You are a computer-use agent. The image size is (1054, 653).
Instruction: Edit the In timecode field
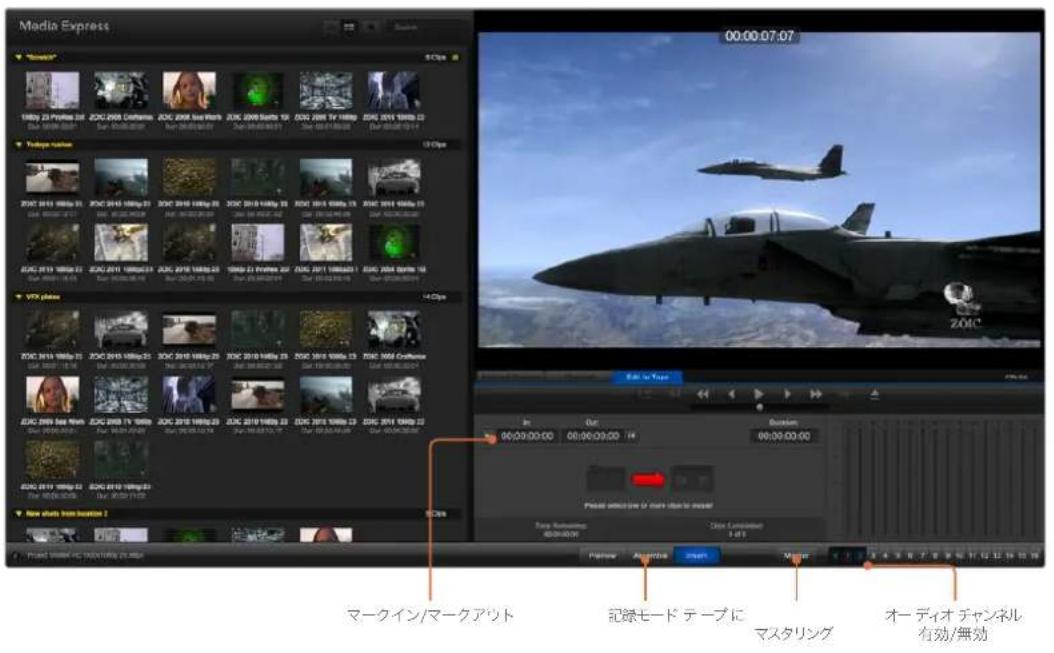[x=527, y=436]
